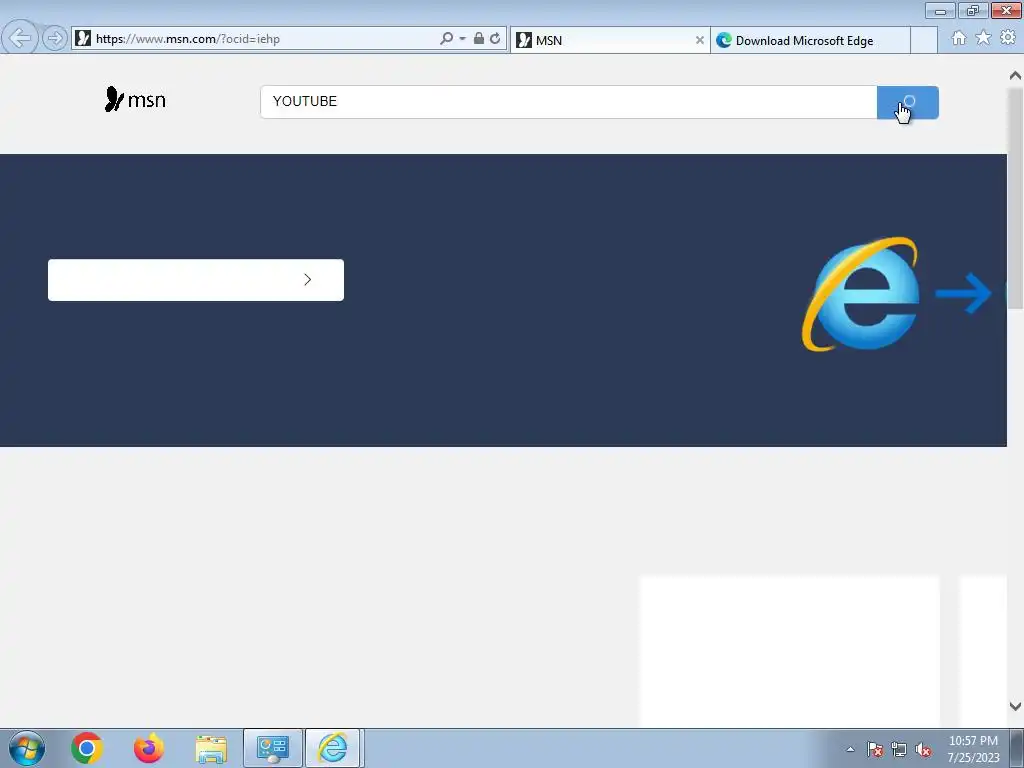Show hidden system tray icons arrow

[x=850, y=749]
